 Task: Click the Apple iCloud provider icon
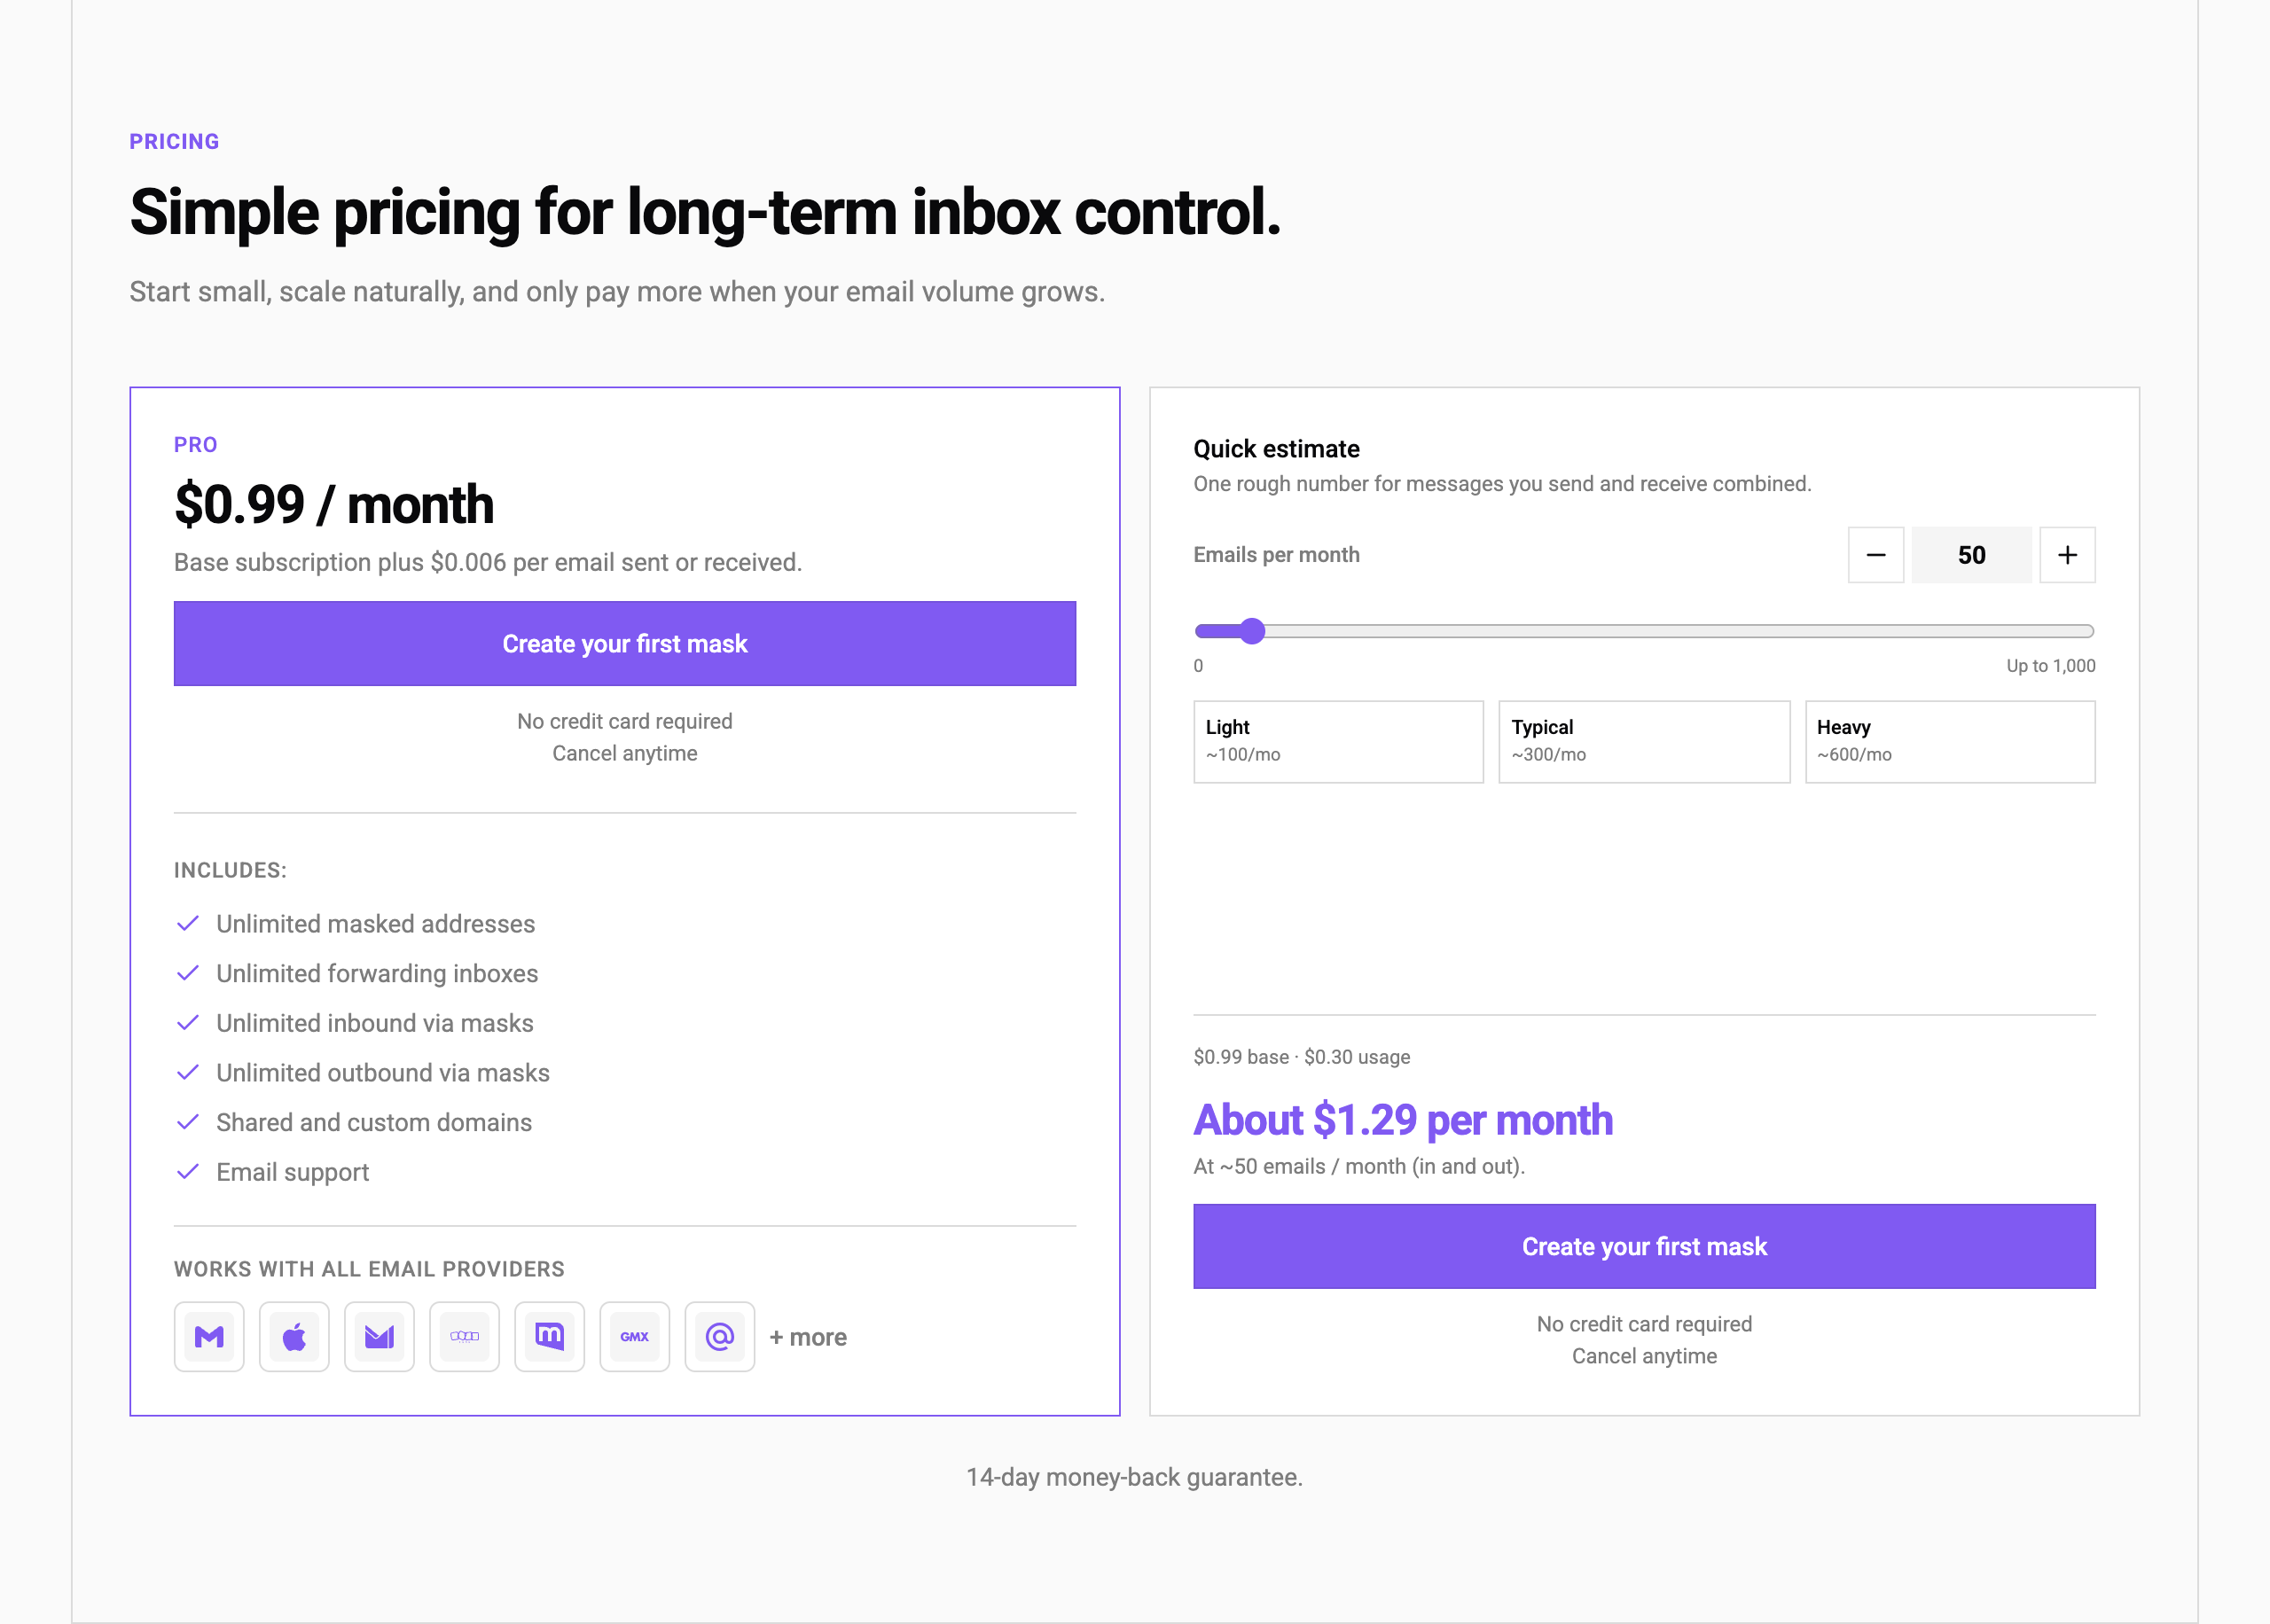pyautogui.click(x=294, y=1337)
